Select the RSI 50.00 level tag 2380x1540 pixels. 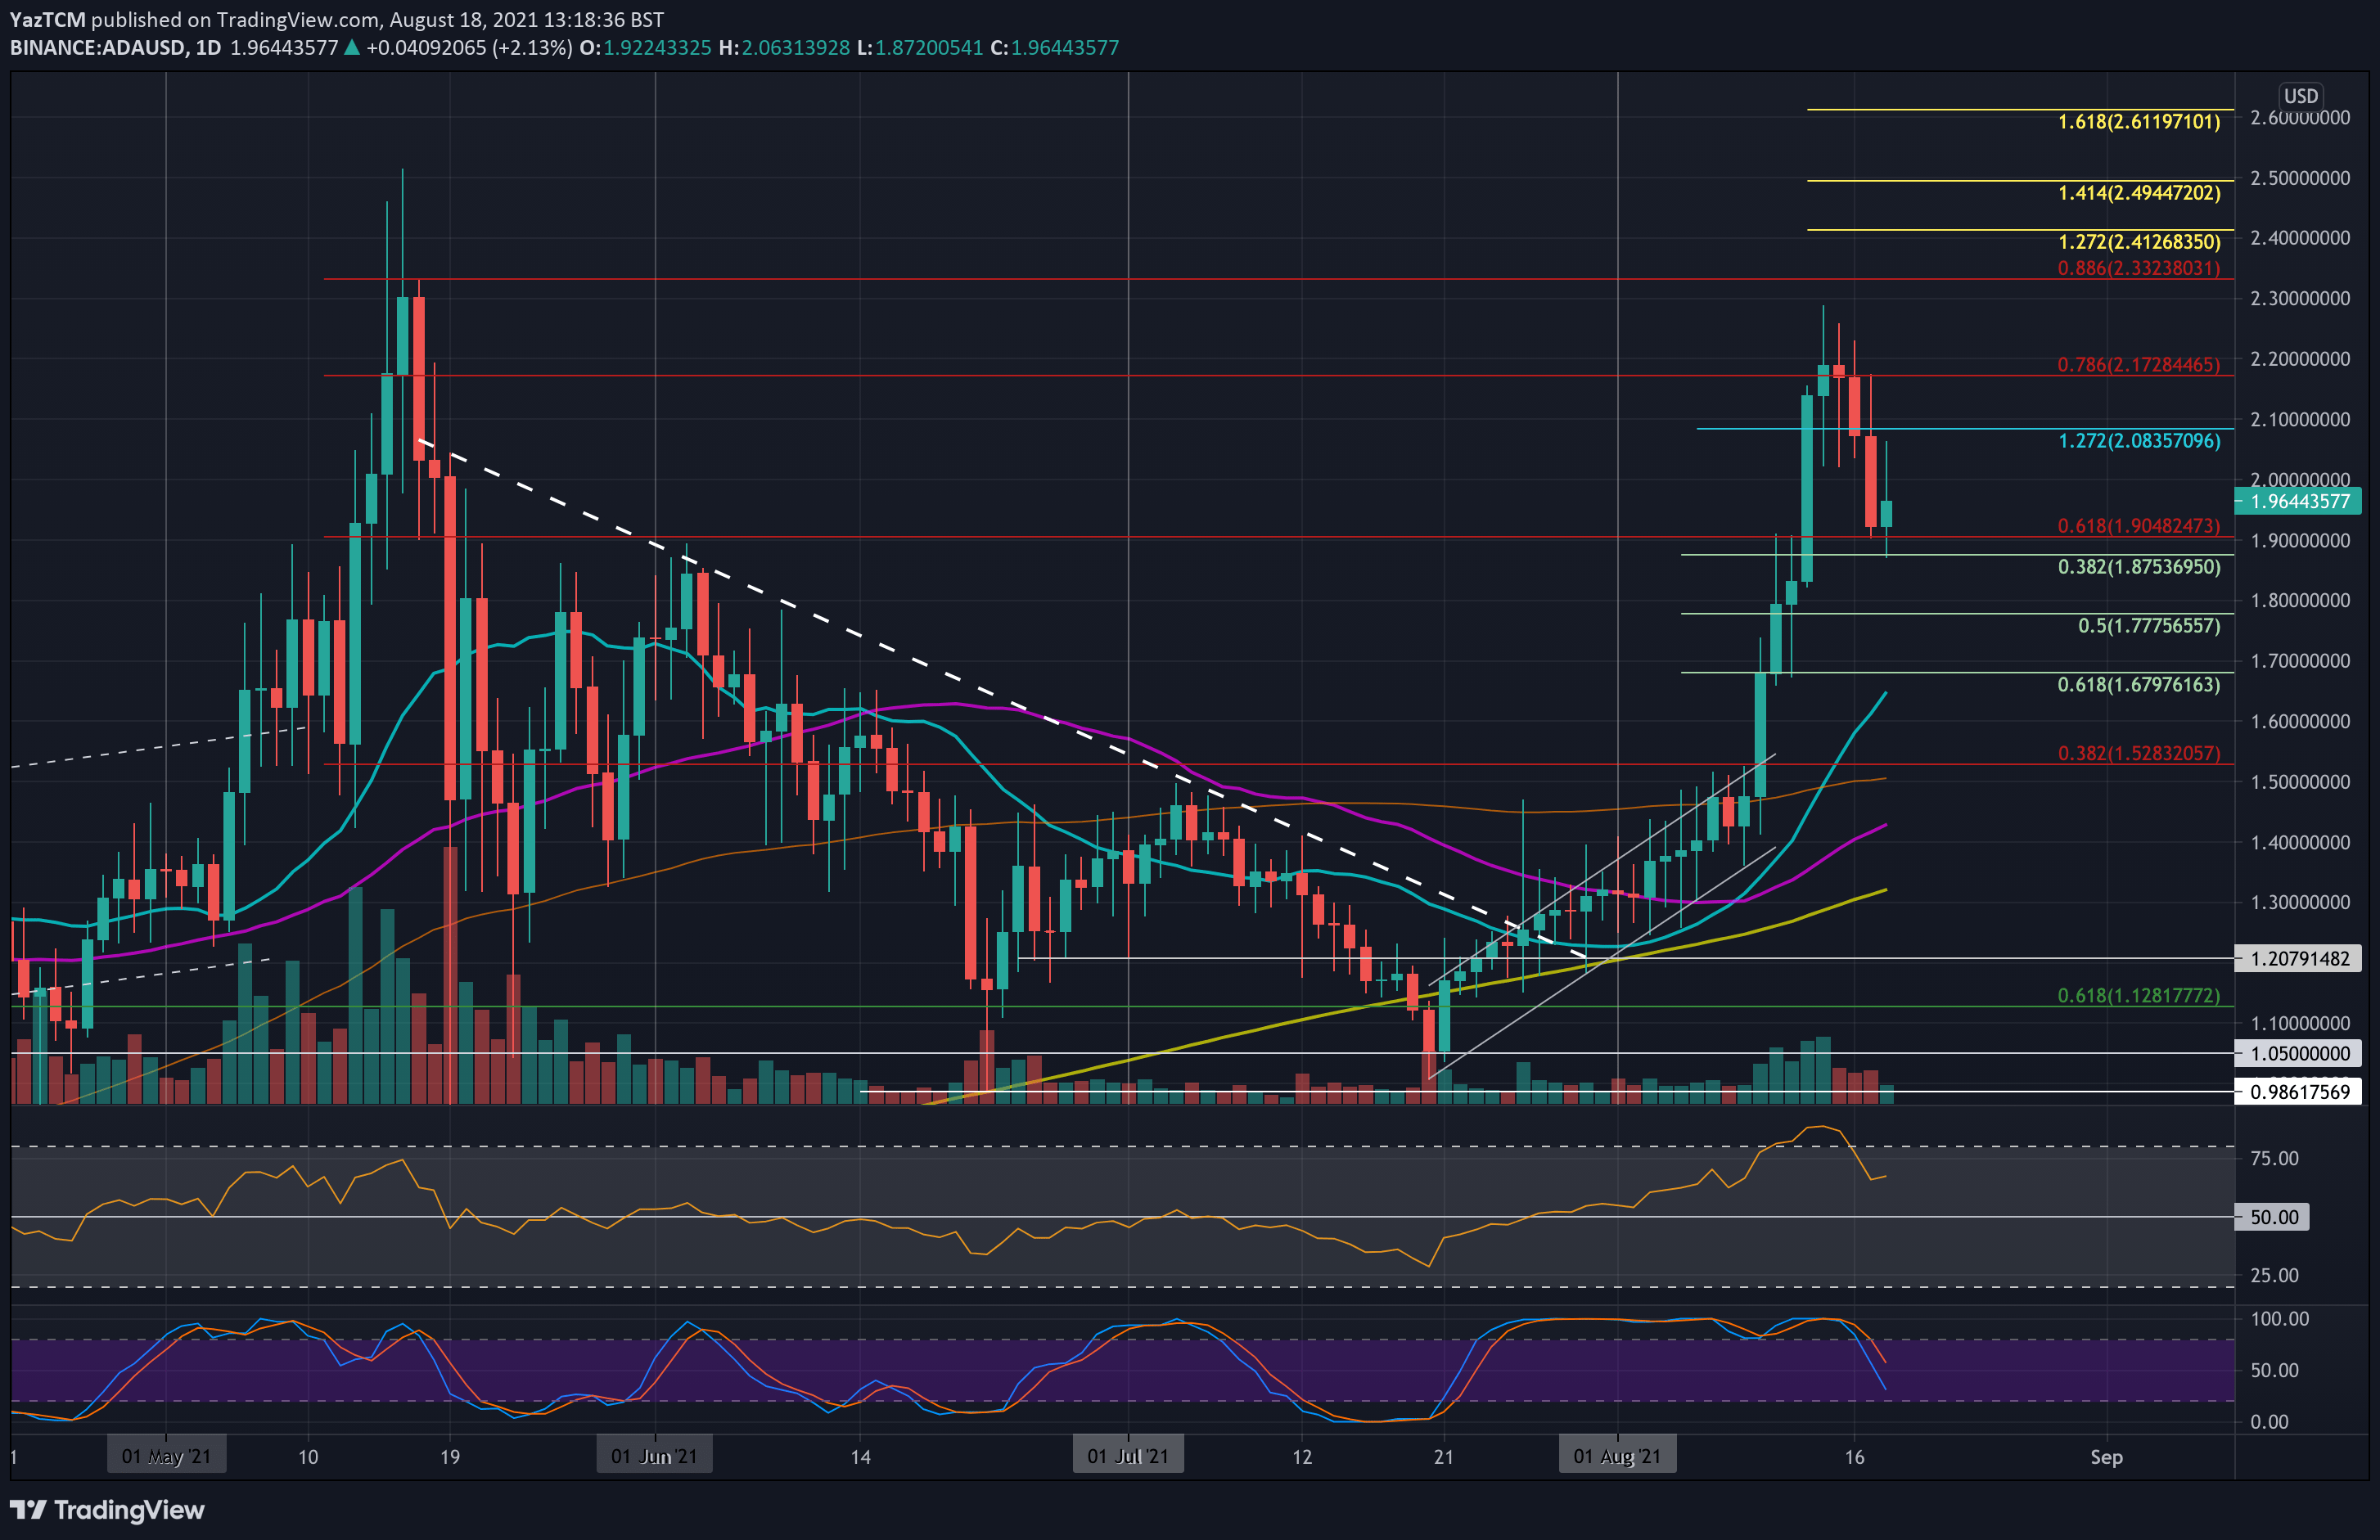click(x=2271, y=1217)
